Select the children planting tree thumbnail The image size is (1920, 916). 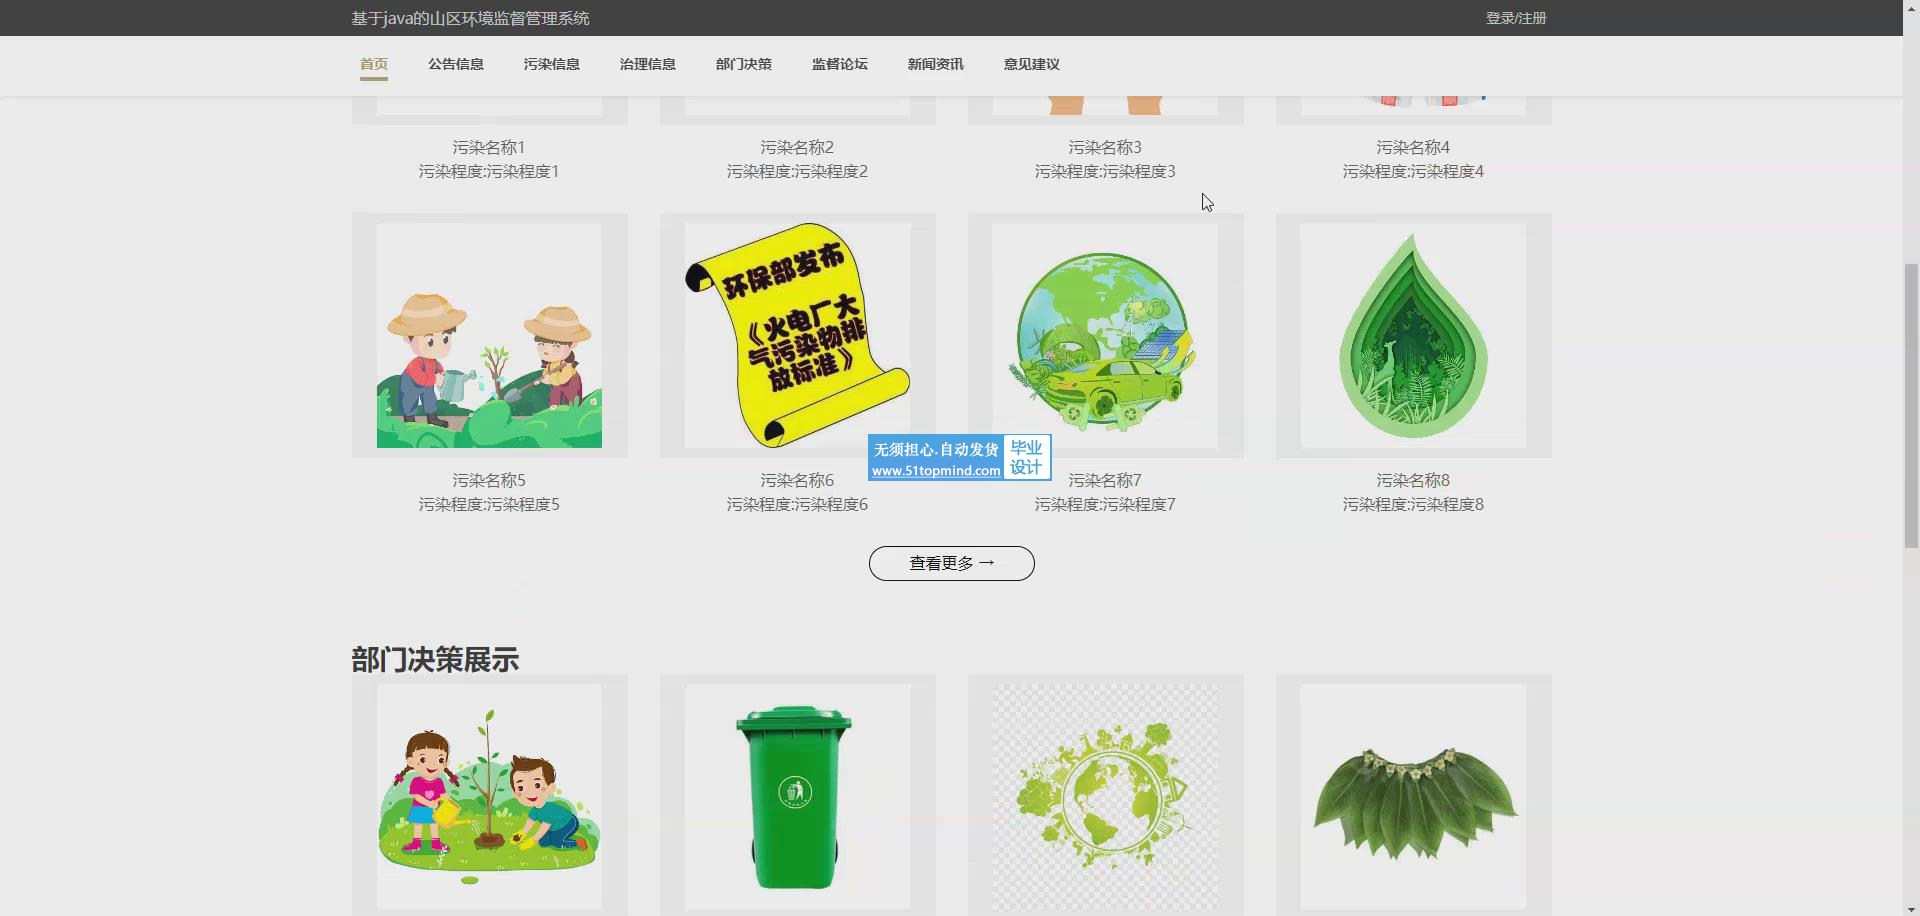tap(489, 796)
